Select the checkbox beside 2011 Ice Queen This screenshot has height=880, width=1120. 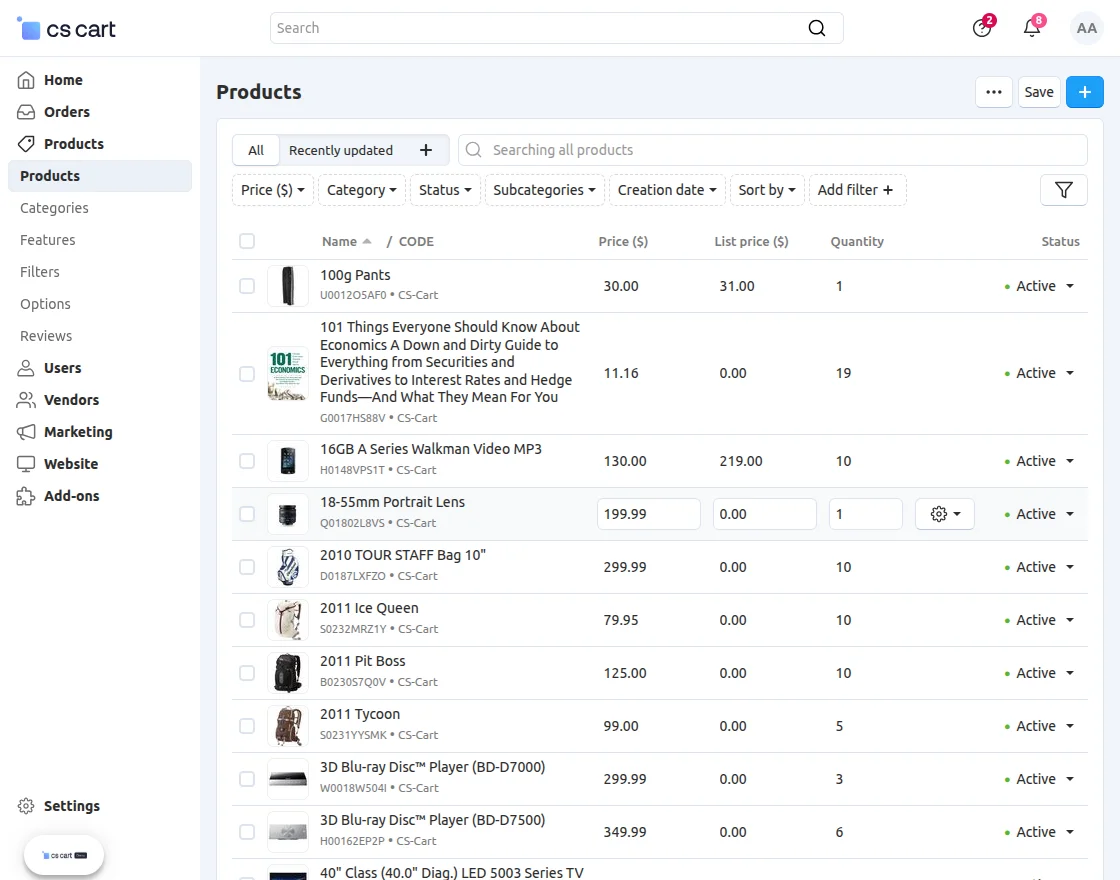246,619
